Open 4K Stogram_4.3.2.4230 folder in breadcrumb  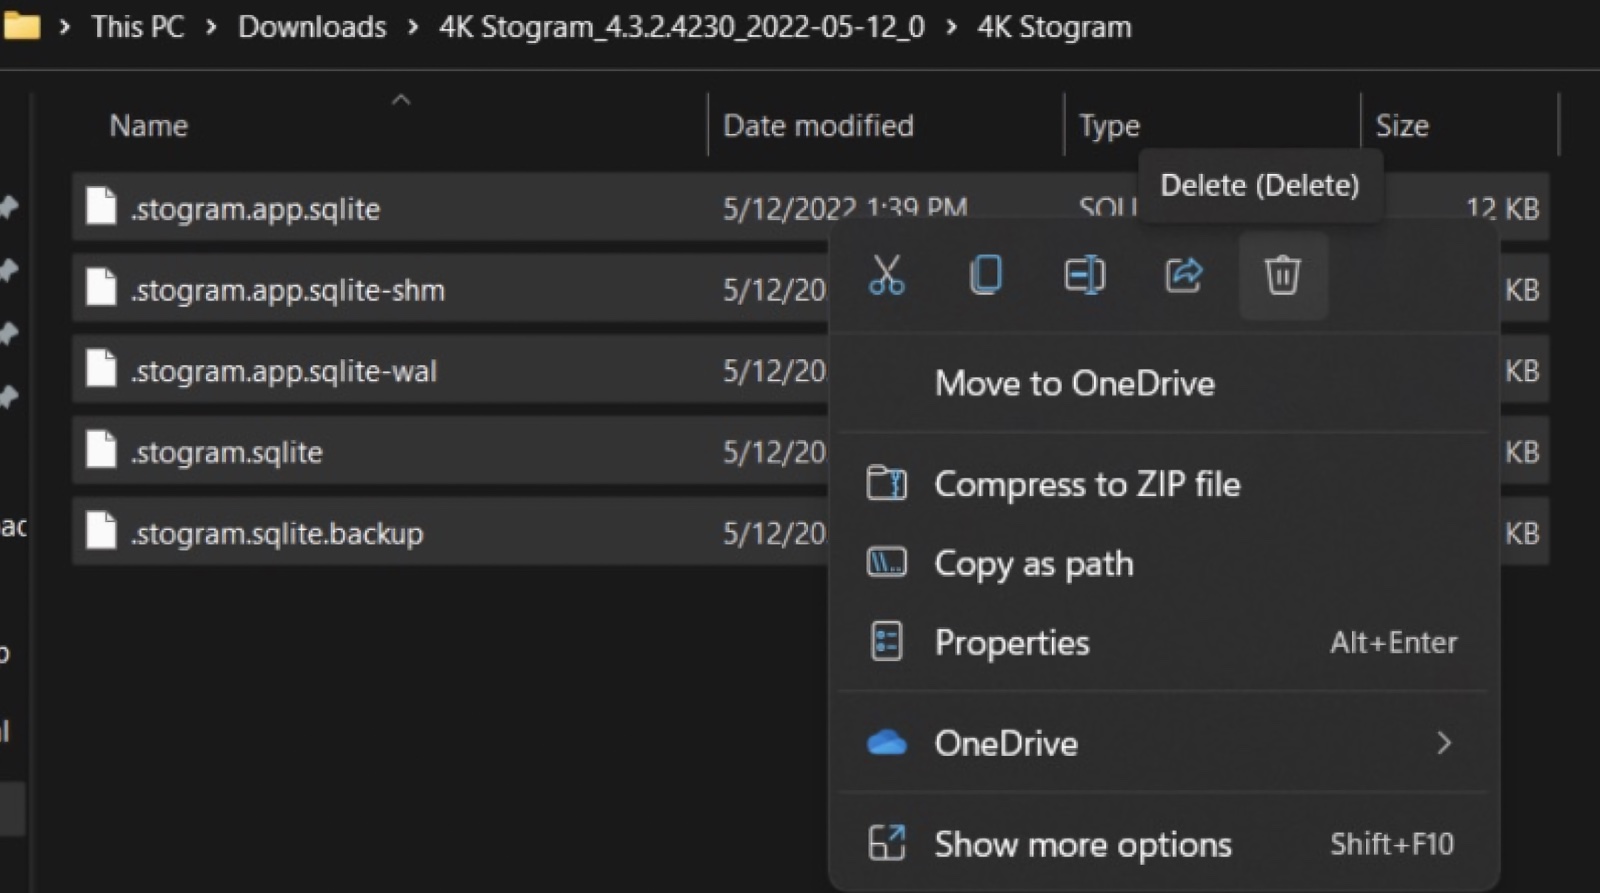tap(682, 27)
